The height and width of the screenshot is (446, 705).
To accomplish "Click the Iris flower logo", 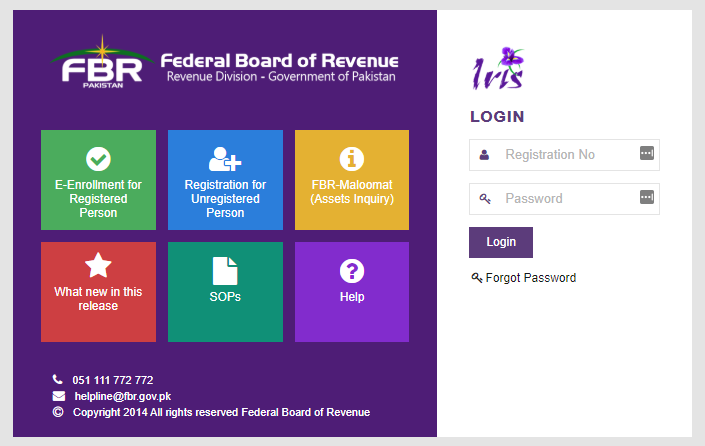I will pyautogui.click(x=499, y=70).
